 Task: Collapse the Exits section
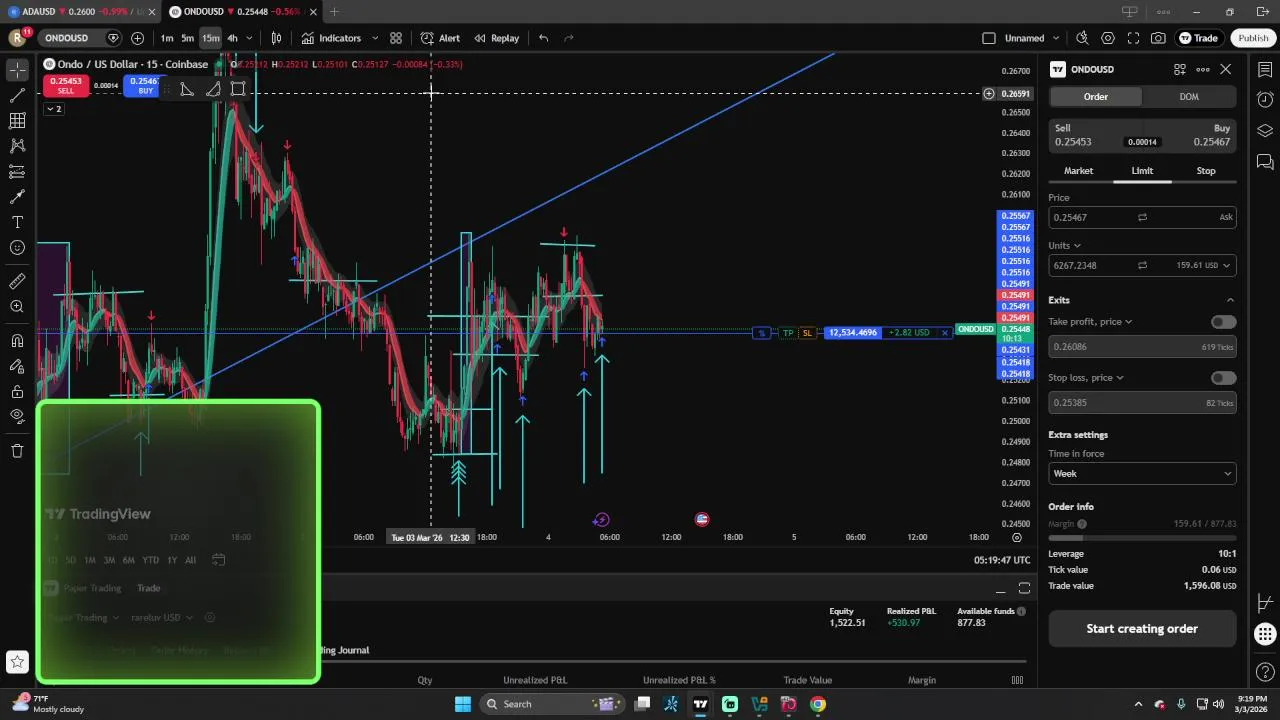[x=1230, y=300]
